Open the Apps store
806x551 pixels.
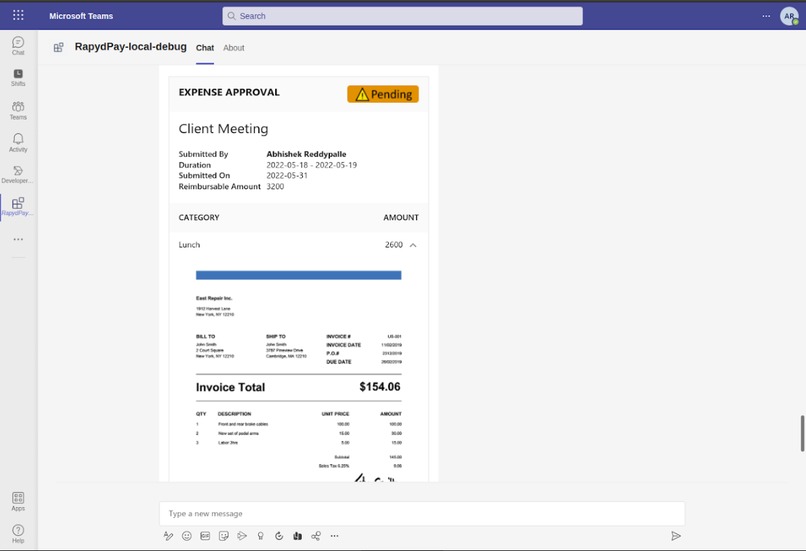18,501
